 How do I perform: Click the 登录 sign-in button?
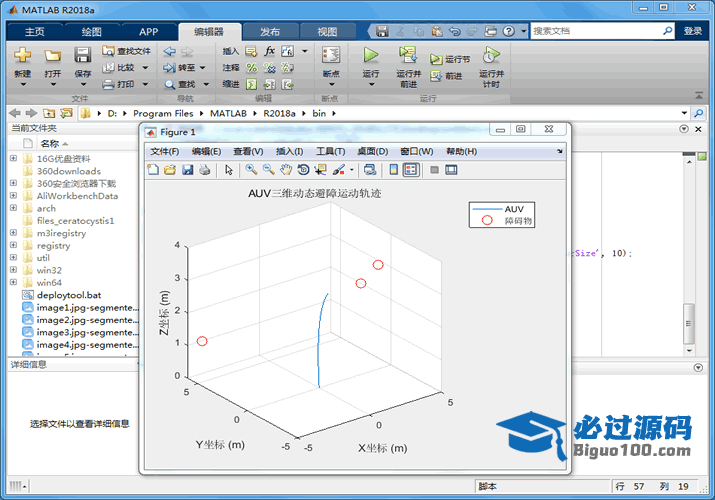coord(693,31)
